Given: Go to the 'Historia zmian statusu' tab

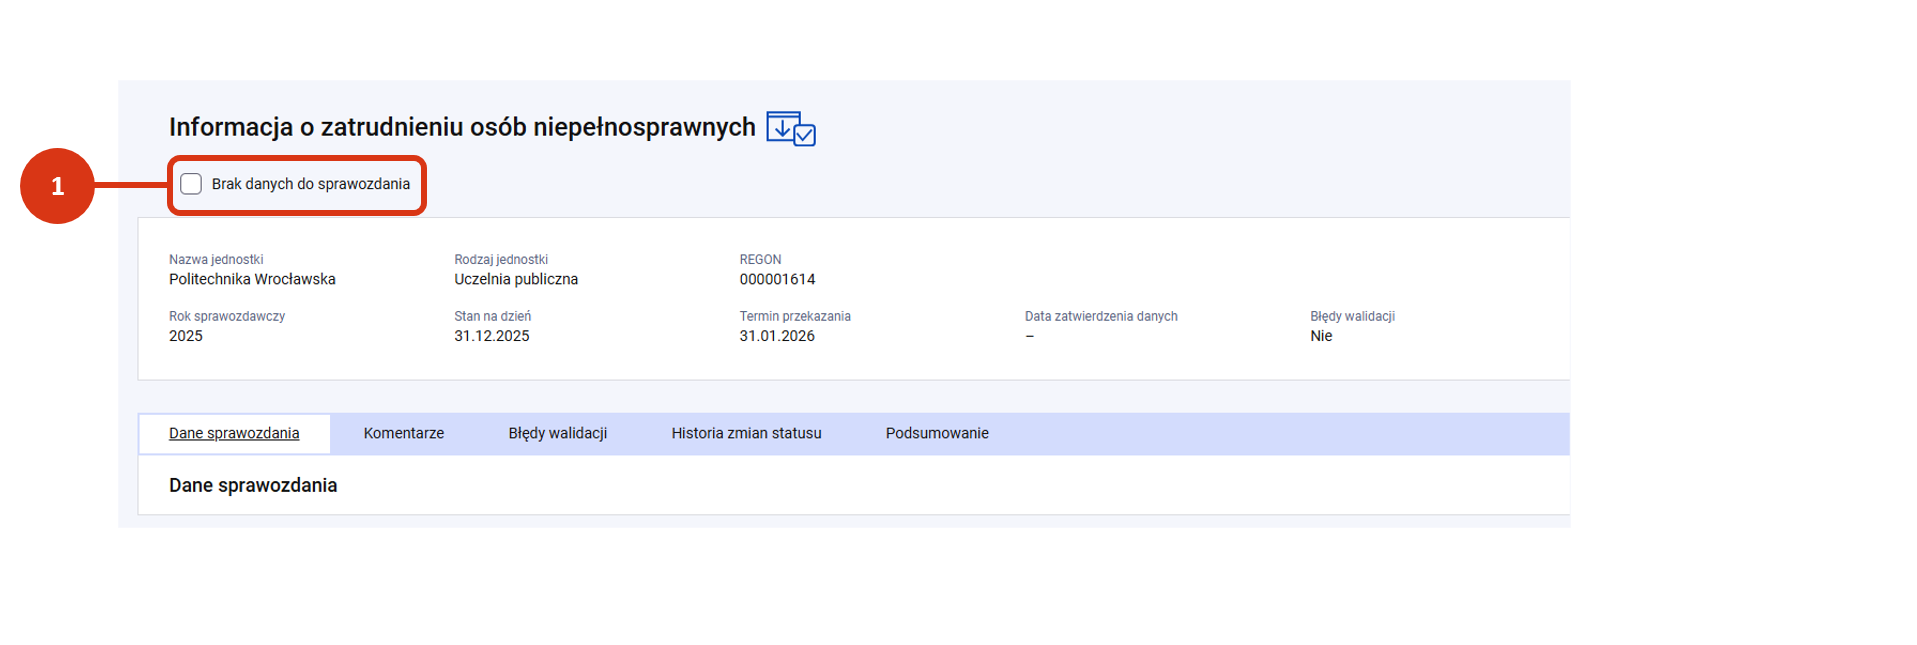Looking at the screenshot, I should [x=746, y=433].
